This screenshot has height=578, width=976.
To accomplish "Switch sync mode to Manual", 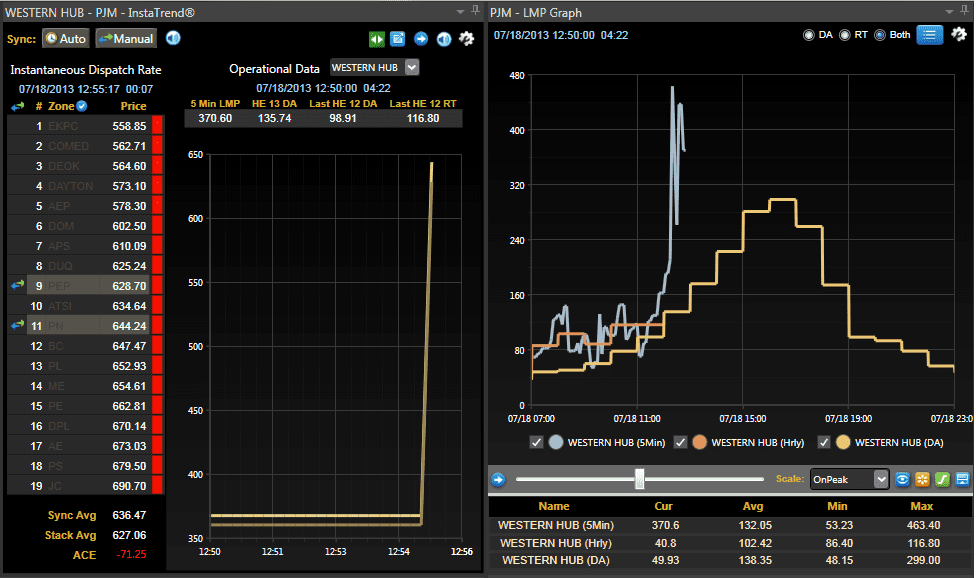I will (126, 39).
